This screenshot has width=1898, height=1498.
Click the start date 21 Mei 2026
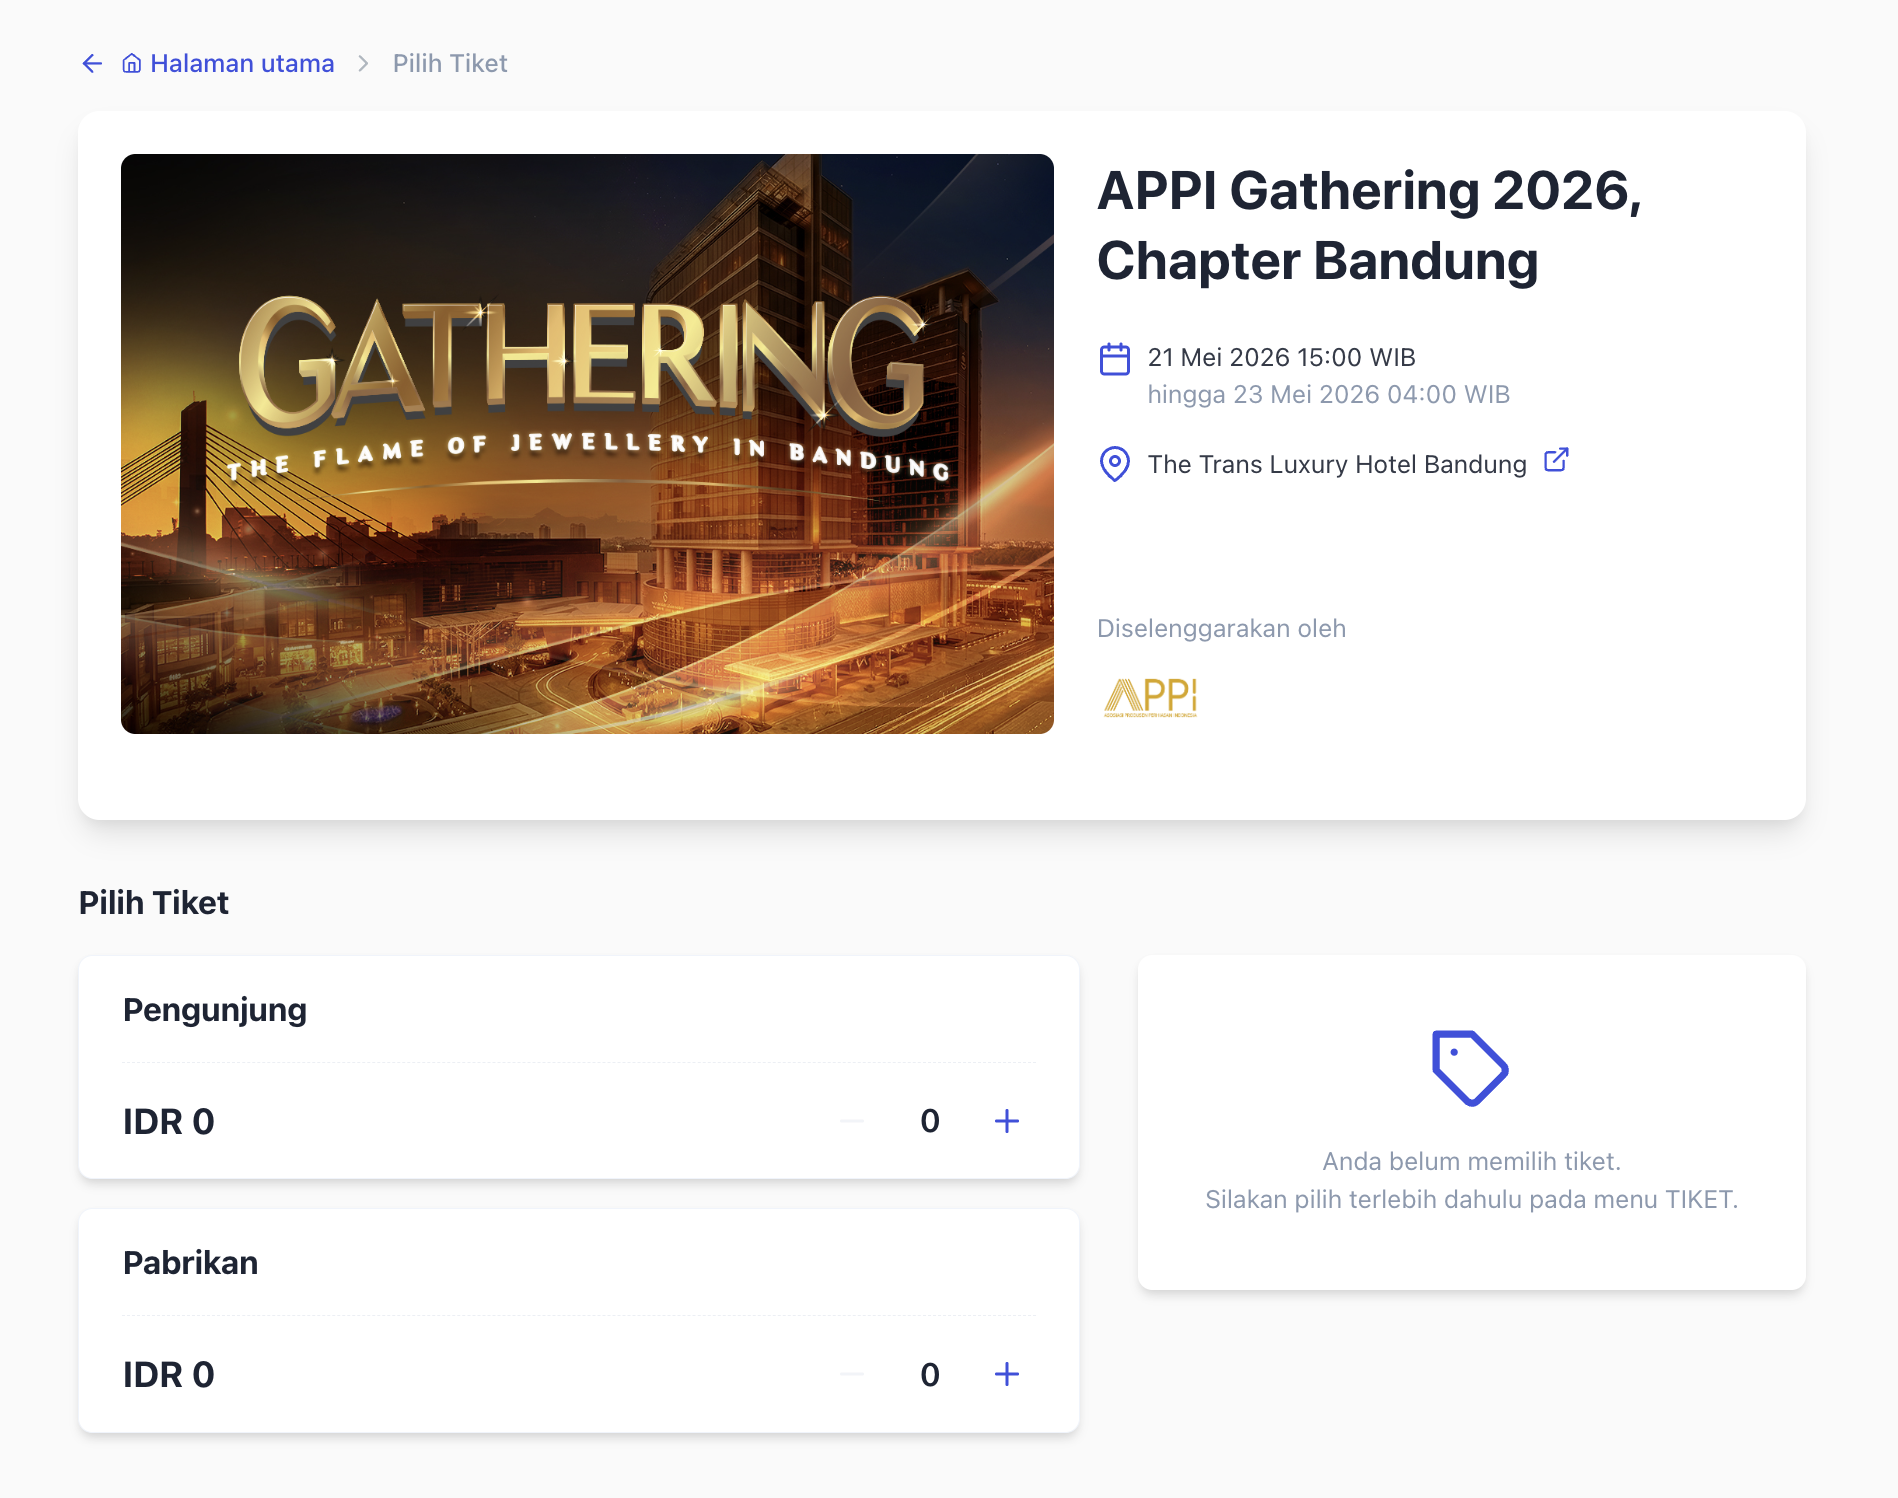[x=1282, y=357]
